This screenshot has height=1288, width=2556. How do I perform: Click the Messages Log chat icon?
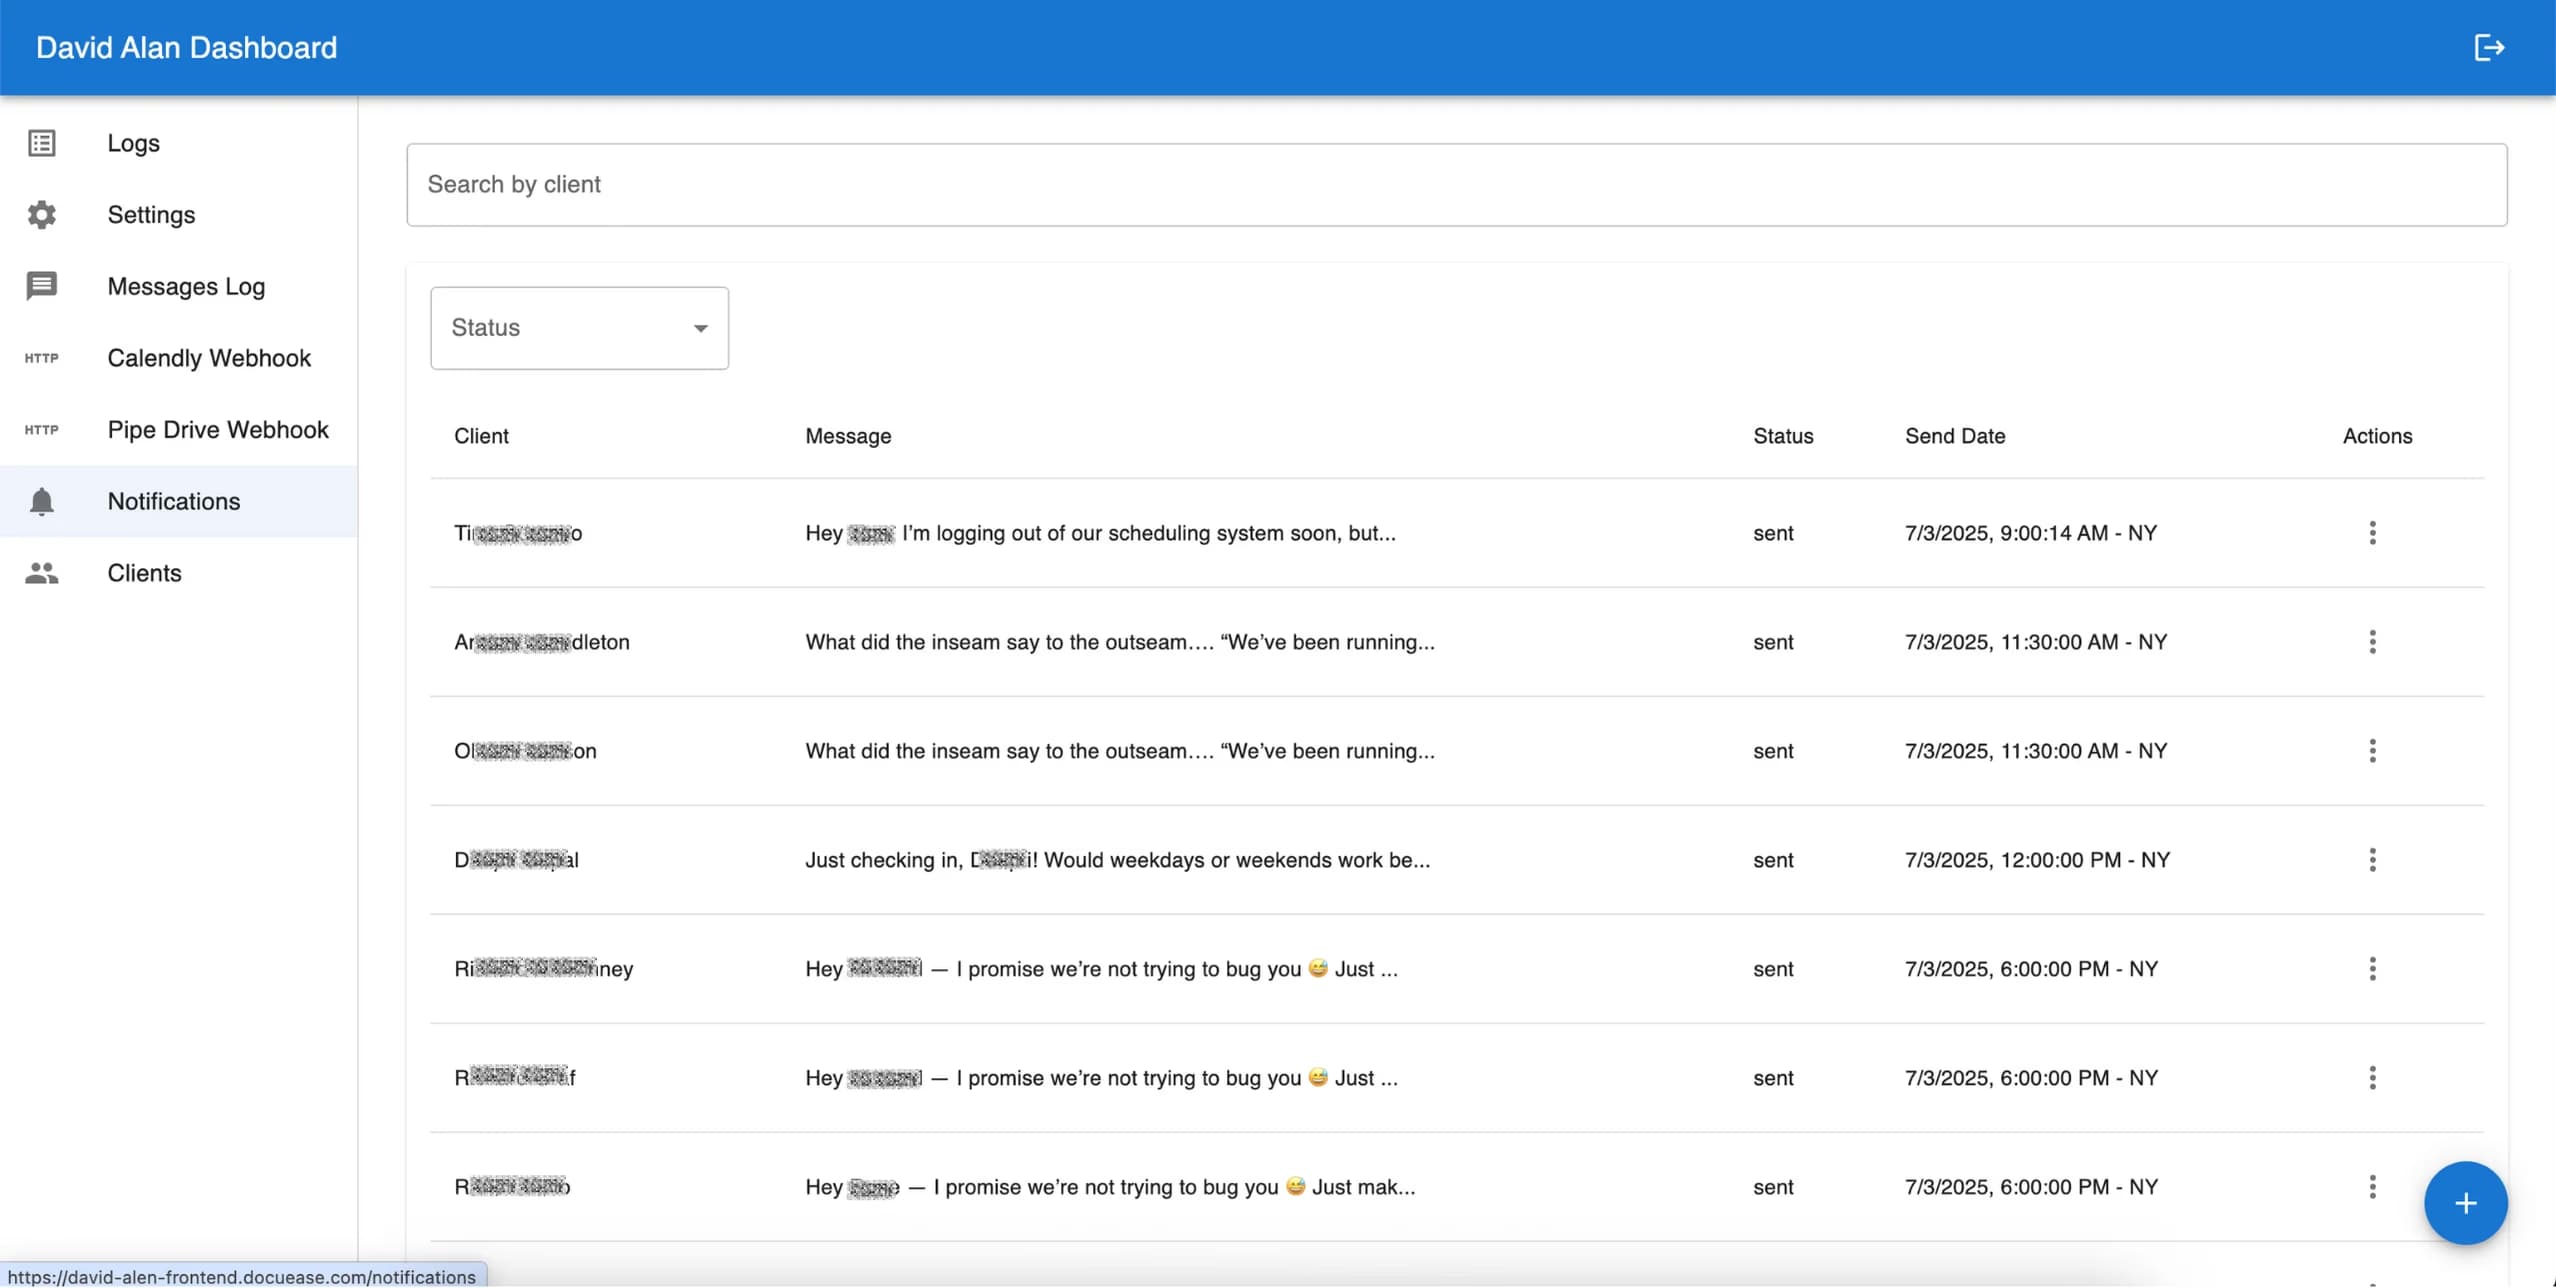tap(41, 286)
